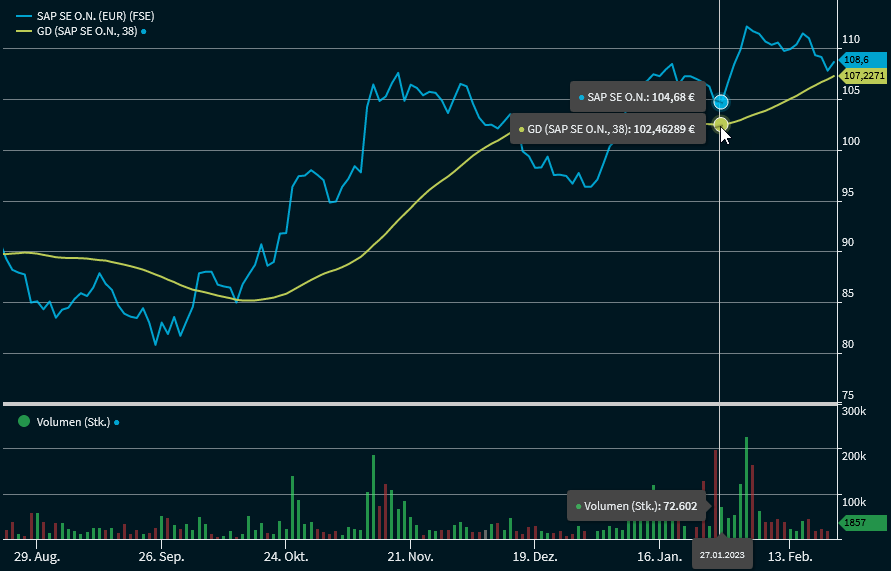Click the blue dot next to Volumen (Stk.)

click(116, 422)
